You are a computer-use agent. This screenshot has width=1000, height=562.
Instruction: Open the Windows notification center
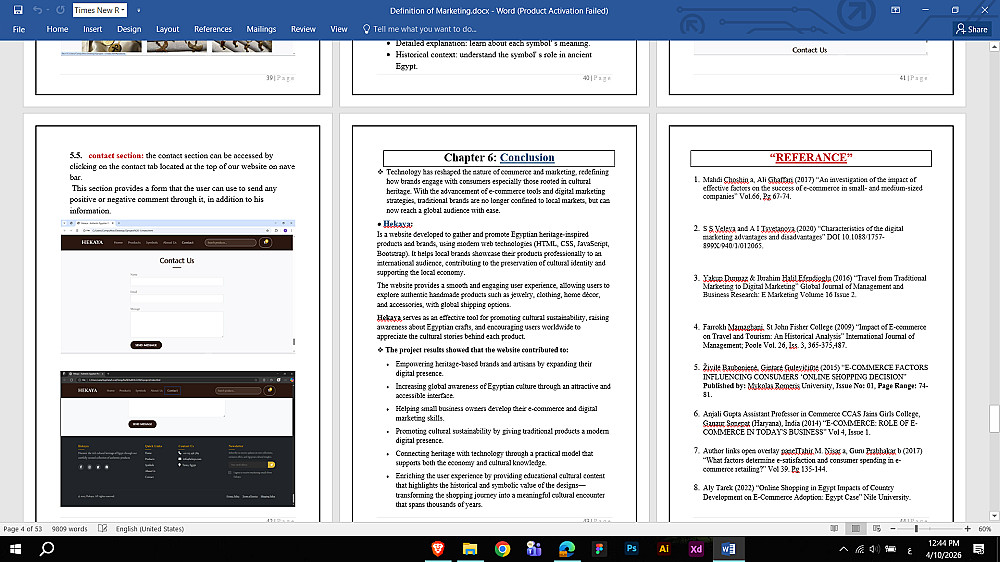[979, 549]
